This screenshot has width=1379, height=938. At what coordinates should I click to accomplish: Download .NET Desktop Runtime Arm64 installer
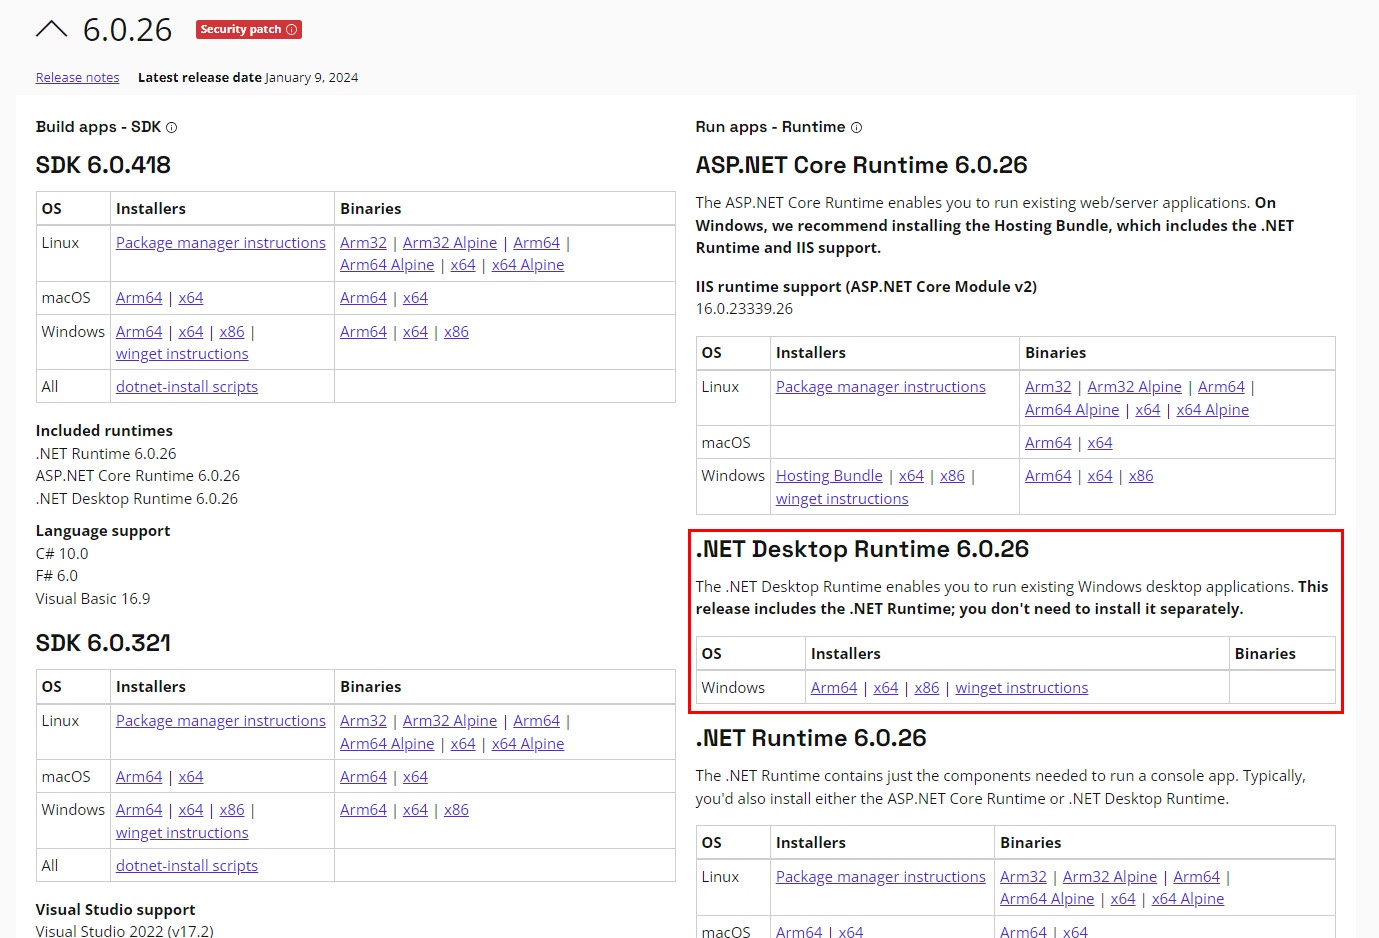tap(833, 688)
